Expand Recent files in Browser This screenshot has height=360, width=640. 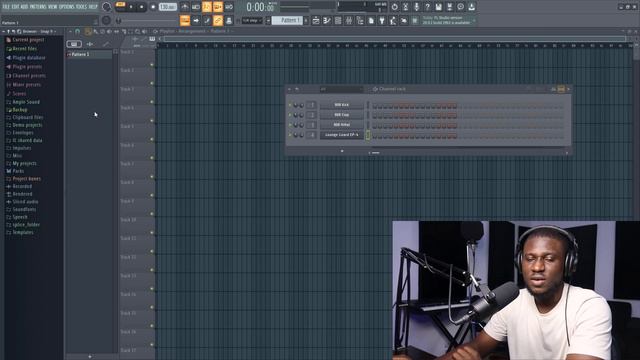24,49
